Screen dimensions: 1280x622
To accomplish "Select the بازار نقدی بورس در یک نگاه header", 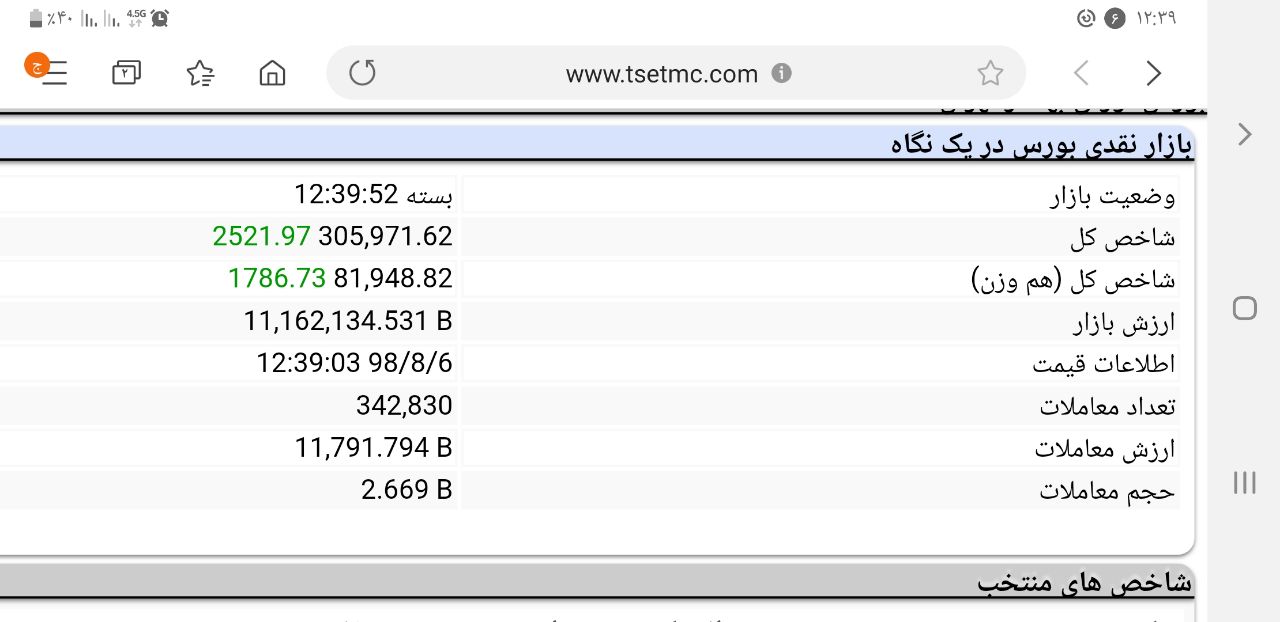I will 1042,146.
